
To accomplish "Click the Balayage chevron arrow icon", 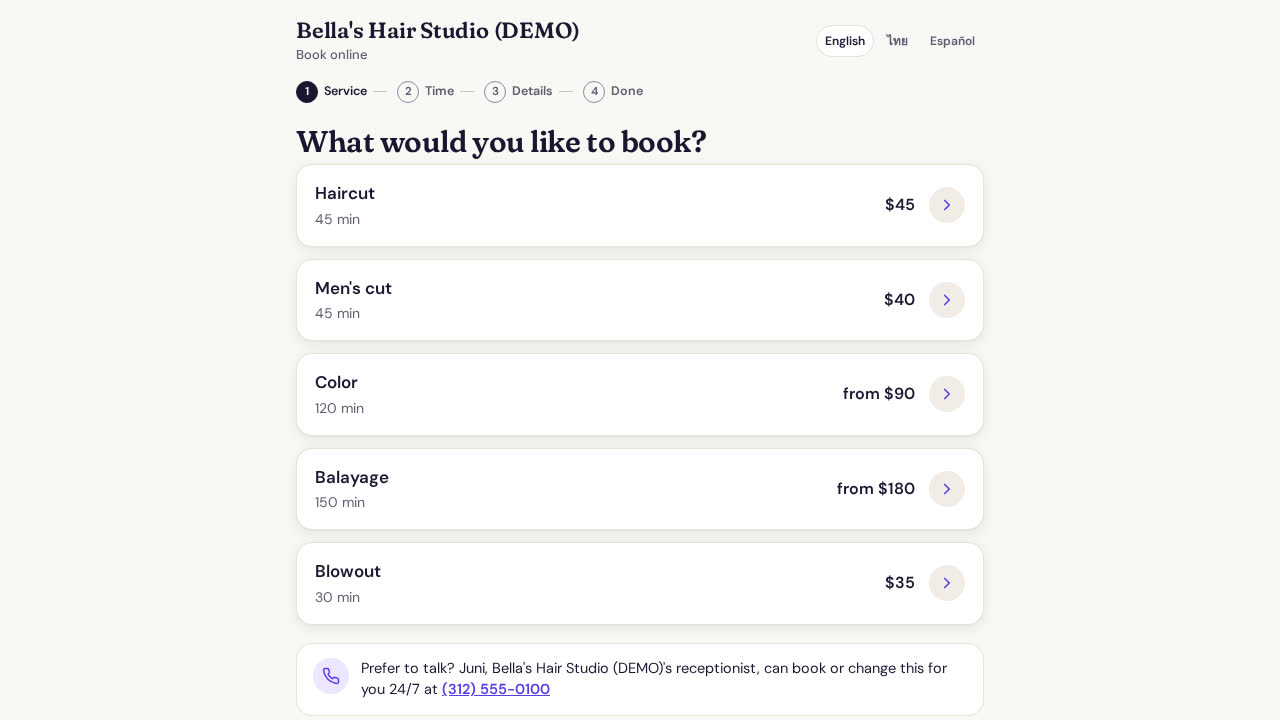I will click(947, 489).
